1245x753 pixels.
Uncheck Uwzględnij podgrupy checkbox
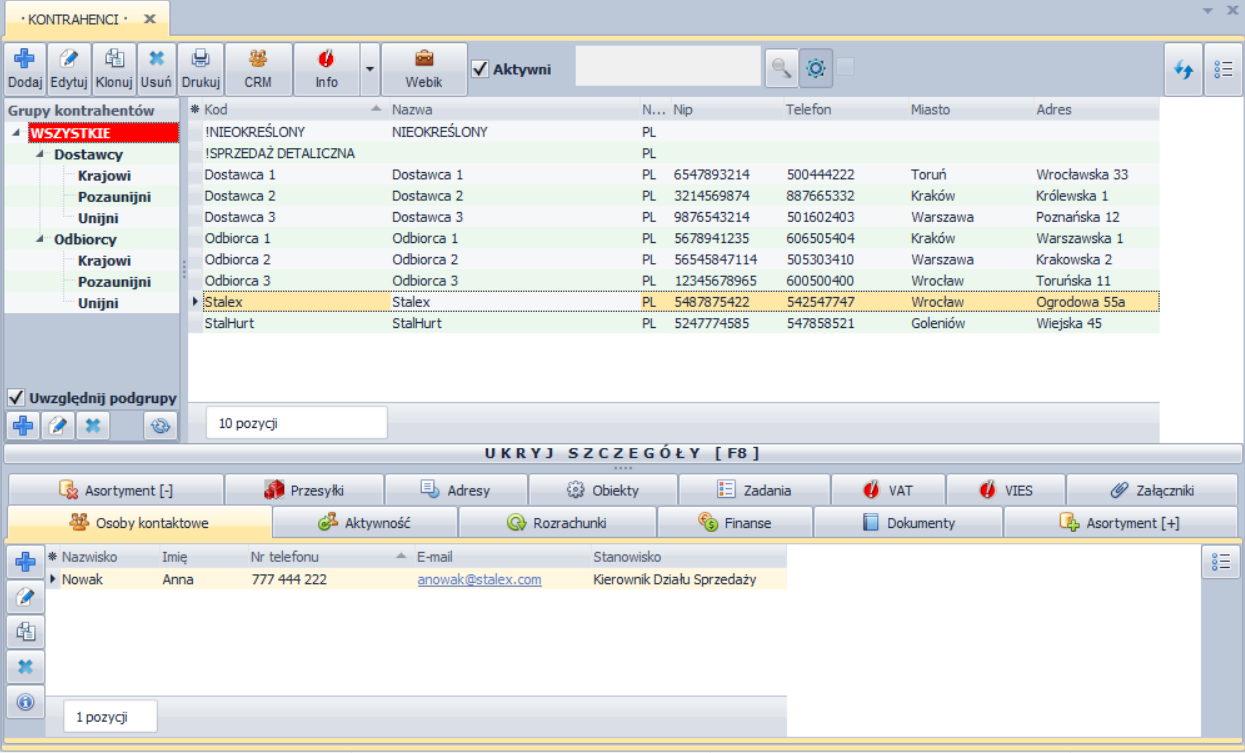pyautogui.click(x=16, y=397)
